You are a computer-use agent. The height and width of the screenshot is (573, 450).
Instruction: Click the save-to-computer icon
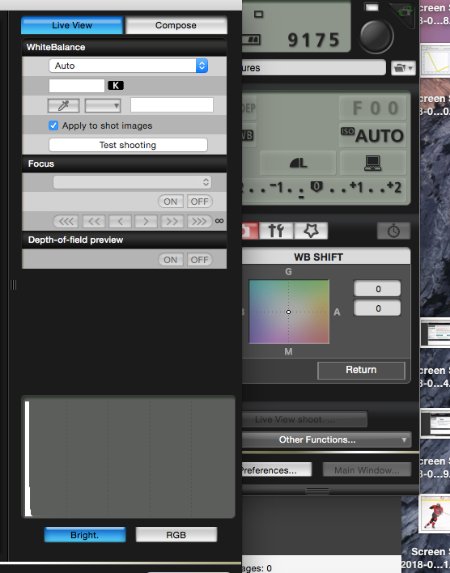(x=373, y=163)
